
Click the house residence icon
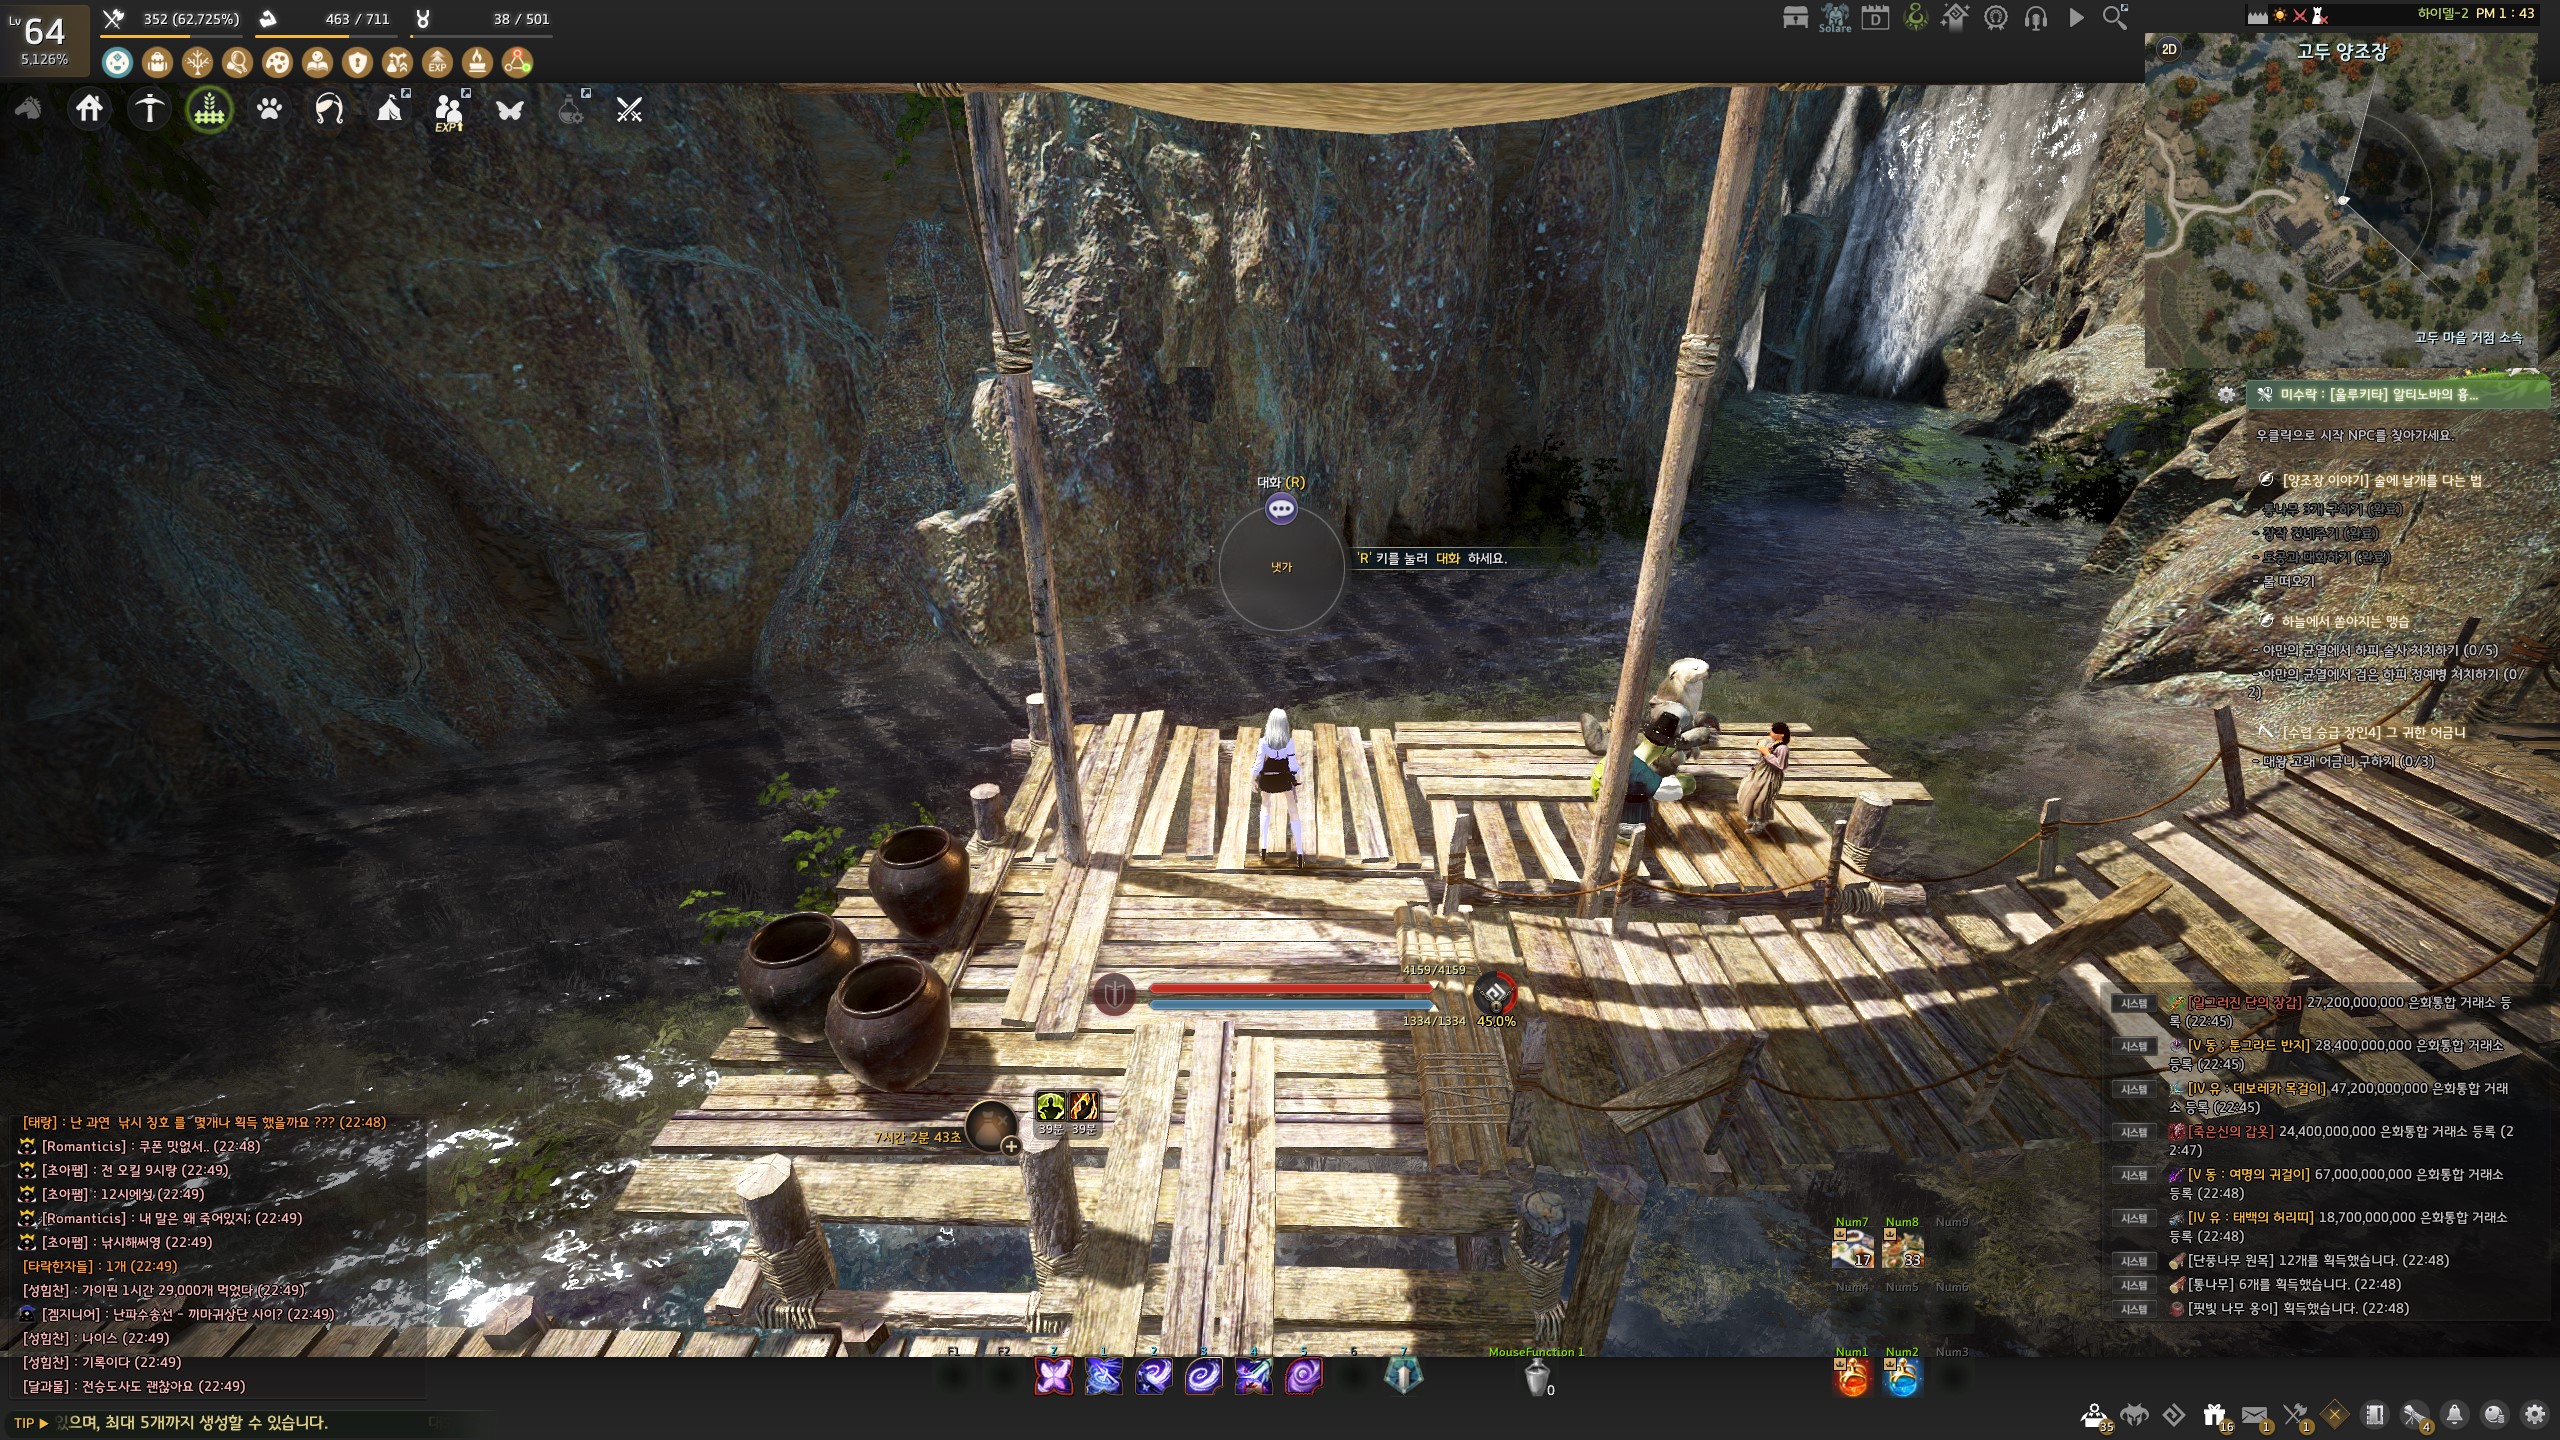pyautogui.click(x=89, y=108)
